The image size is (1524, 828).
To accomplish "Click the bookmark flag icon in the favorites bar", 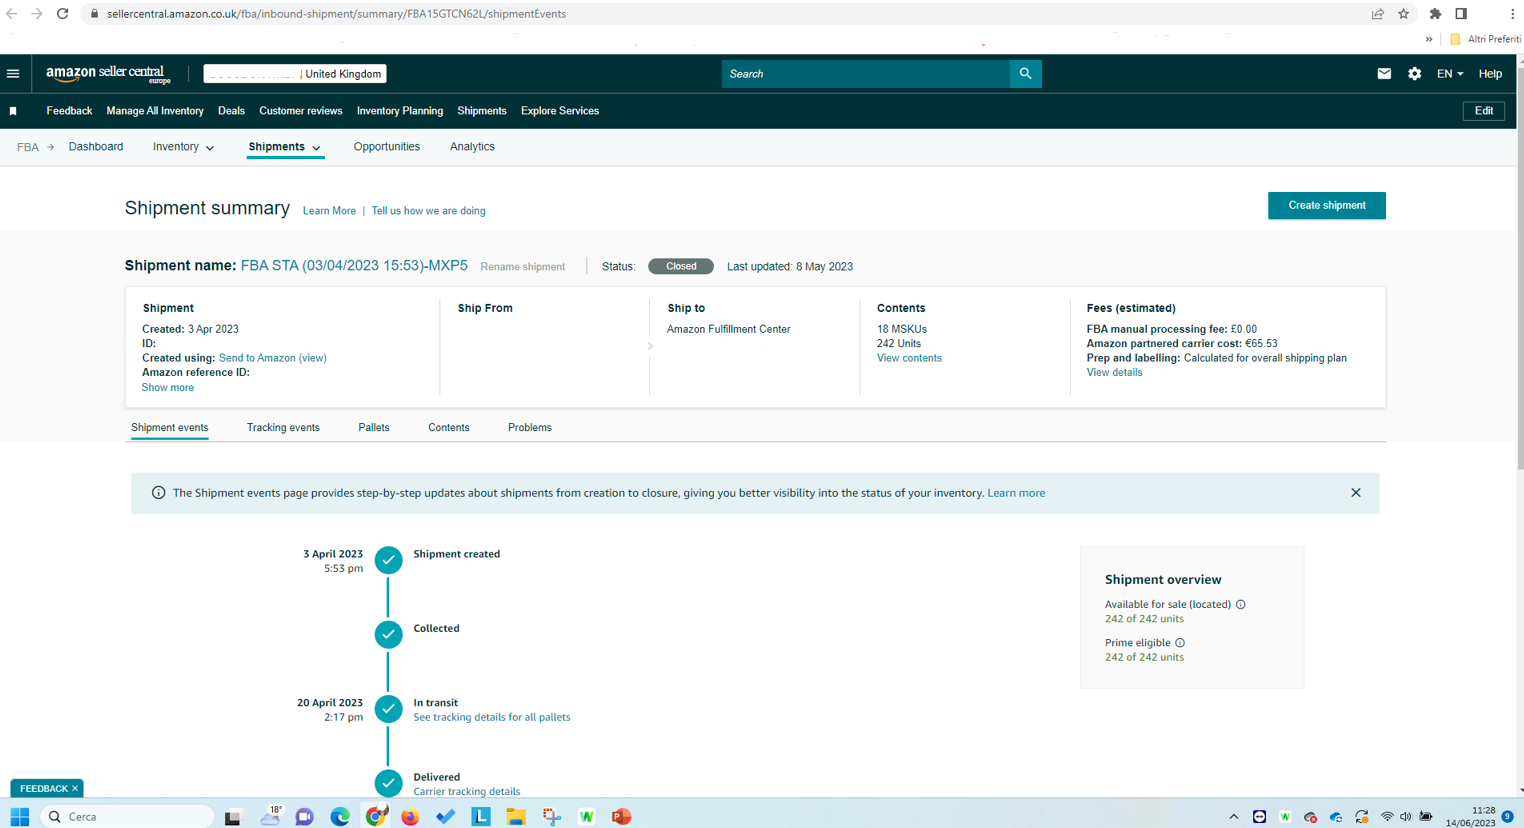I will pos(13,111).
